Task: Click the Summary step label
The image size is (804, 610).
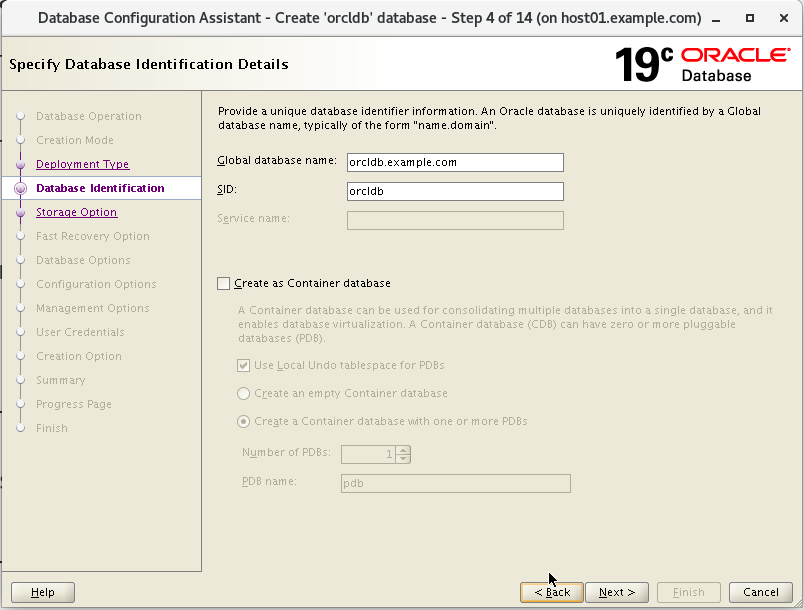Action: [61, 380]
